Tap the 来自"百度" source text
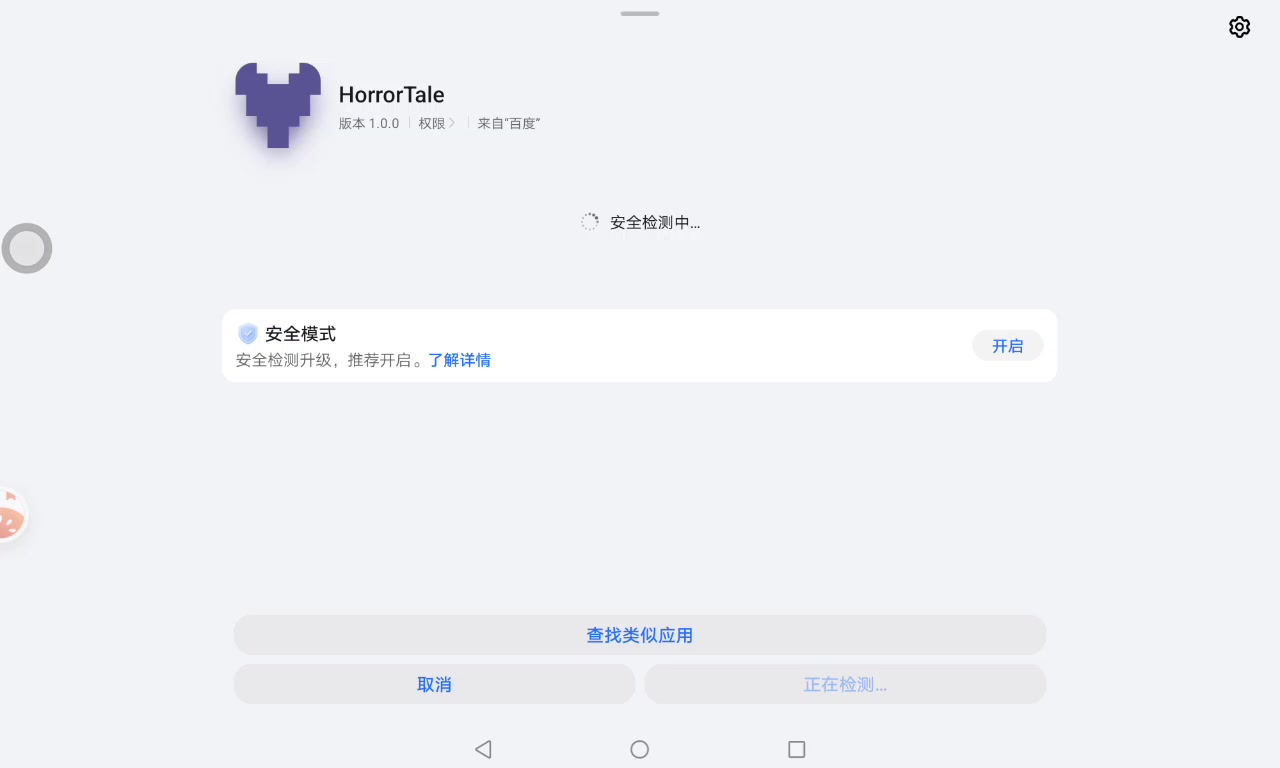 509,123
